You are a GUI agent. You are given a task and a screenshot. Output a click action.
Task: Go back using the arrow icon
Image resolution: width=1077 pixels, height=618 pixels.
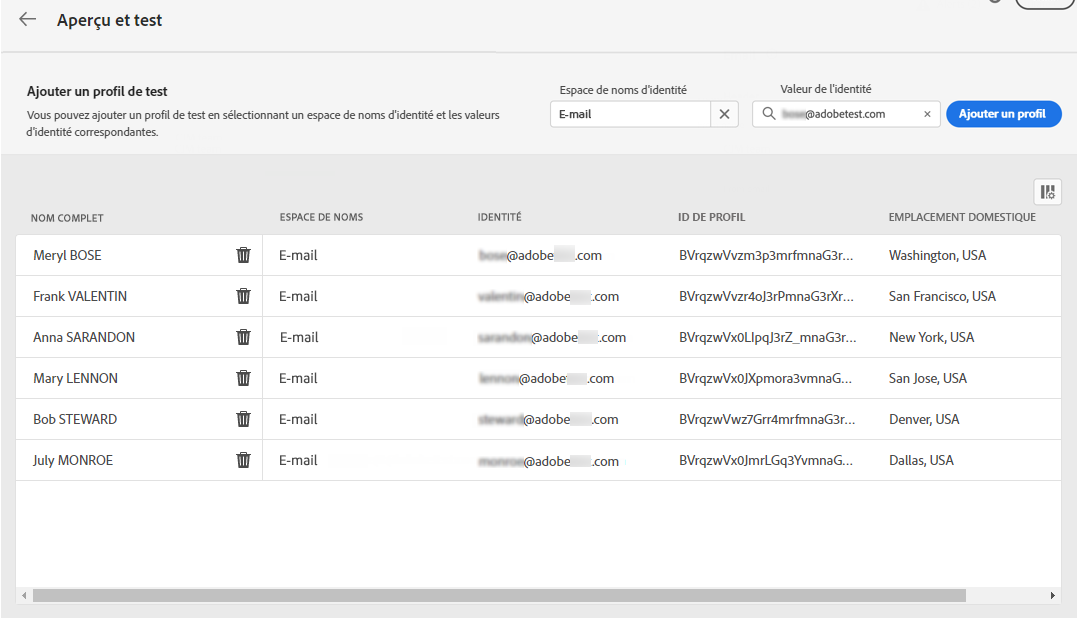click(28, 20)
